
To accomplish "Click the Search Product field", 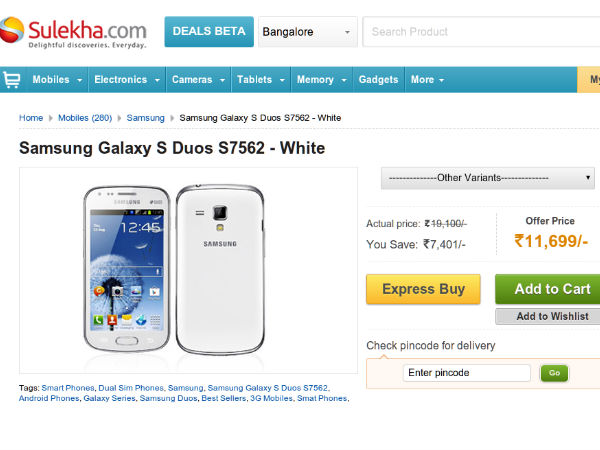I will [480, 32].
